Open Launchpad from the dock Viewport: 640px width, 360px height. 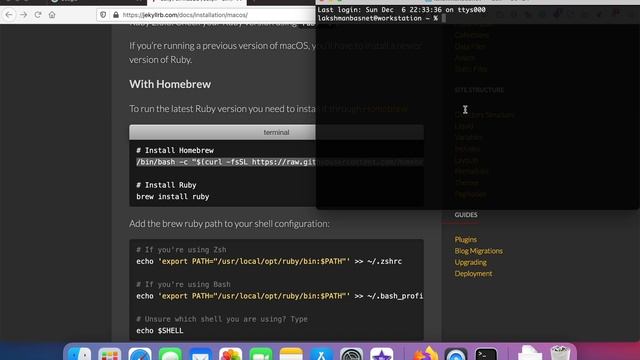tap(109, 353)
